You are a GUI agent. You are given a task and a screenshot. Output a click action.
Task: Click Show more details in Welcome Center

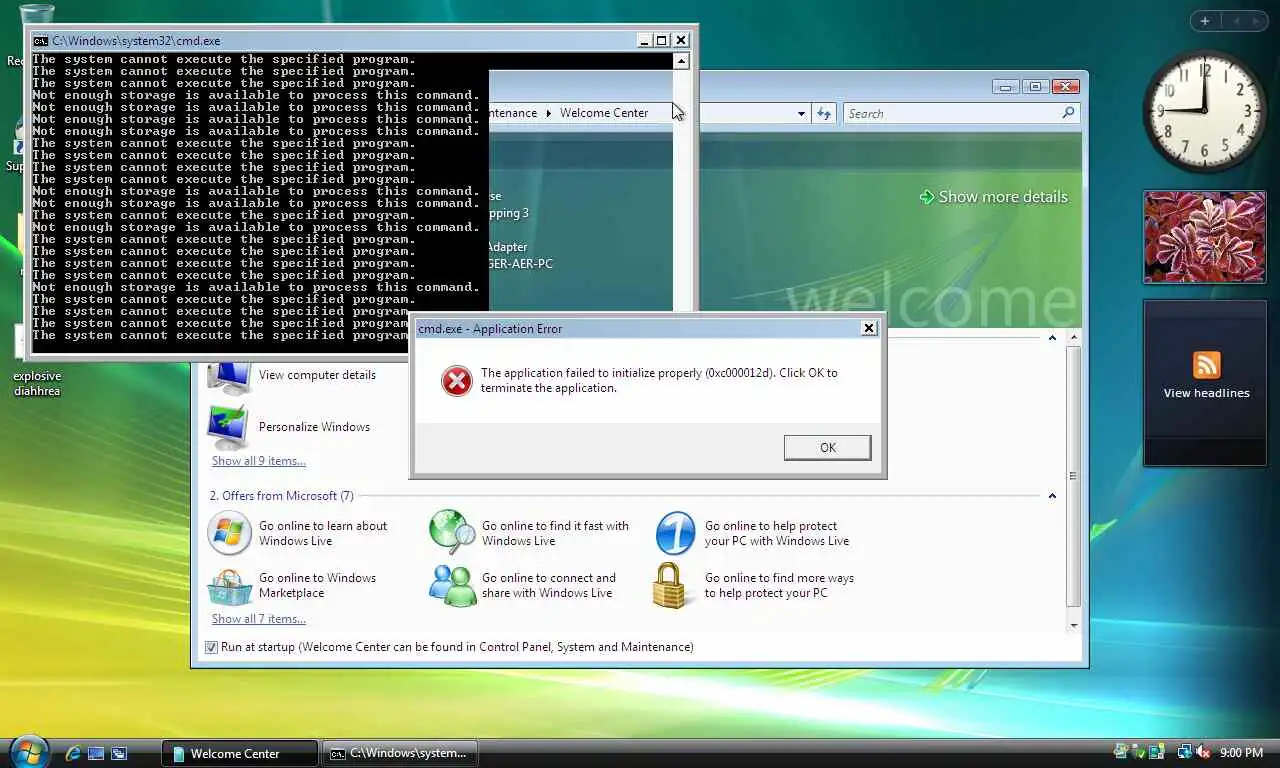[1003, 197]
